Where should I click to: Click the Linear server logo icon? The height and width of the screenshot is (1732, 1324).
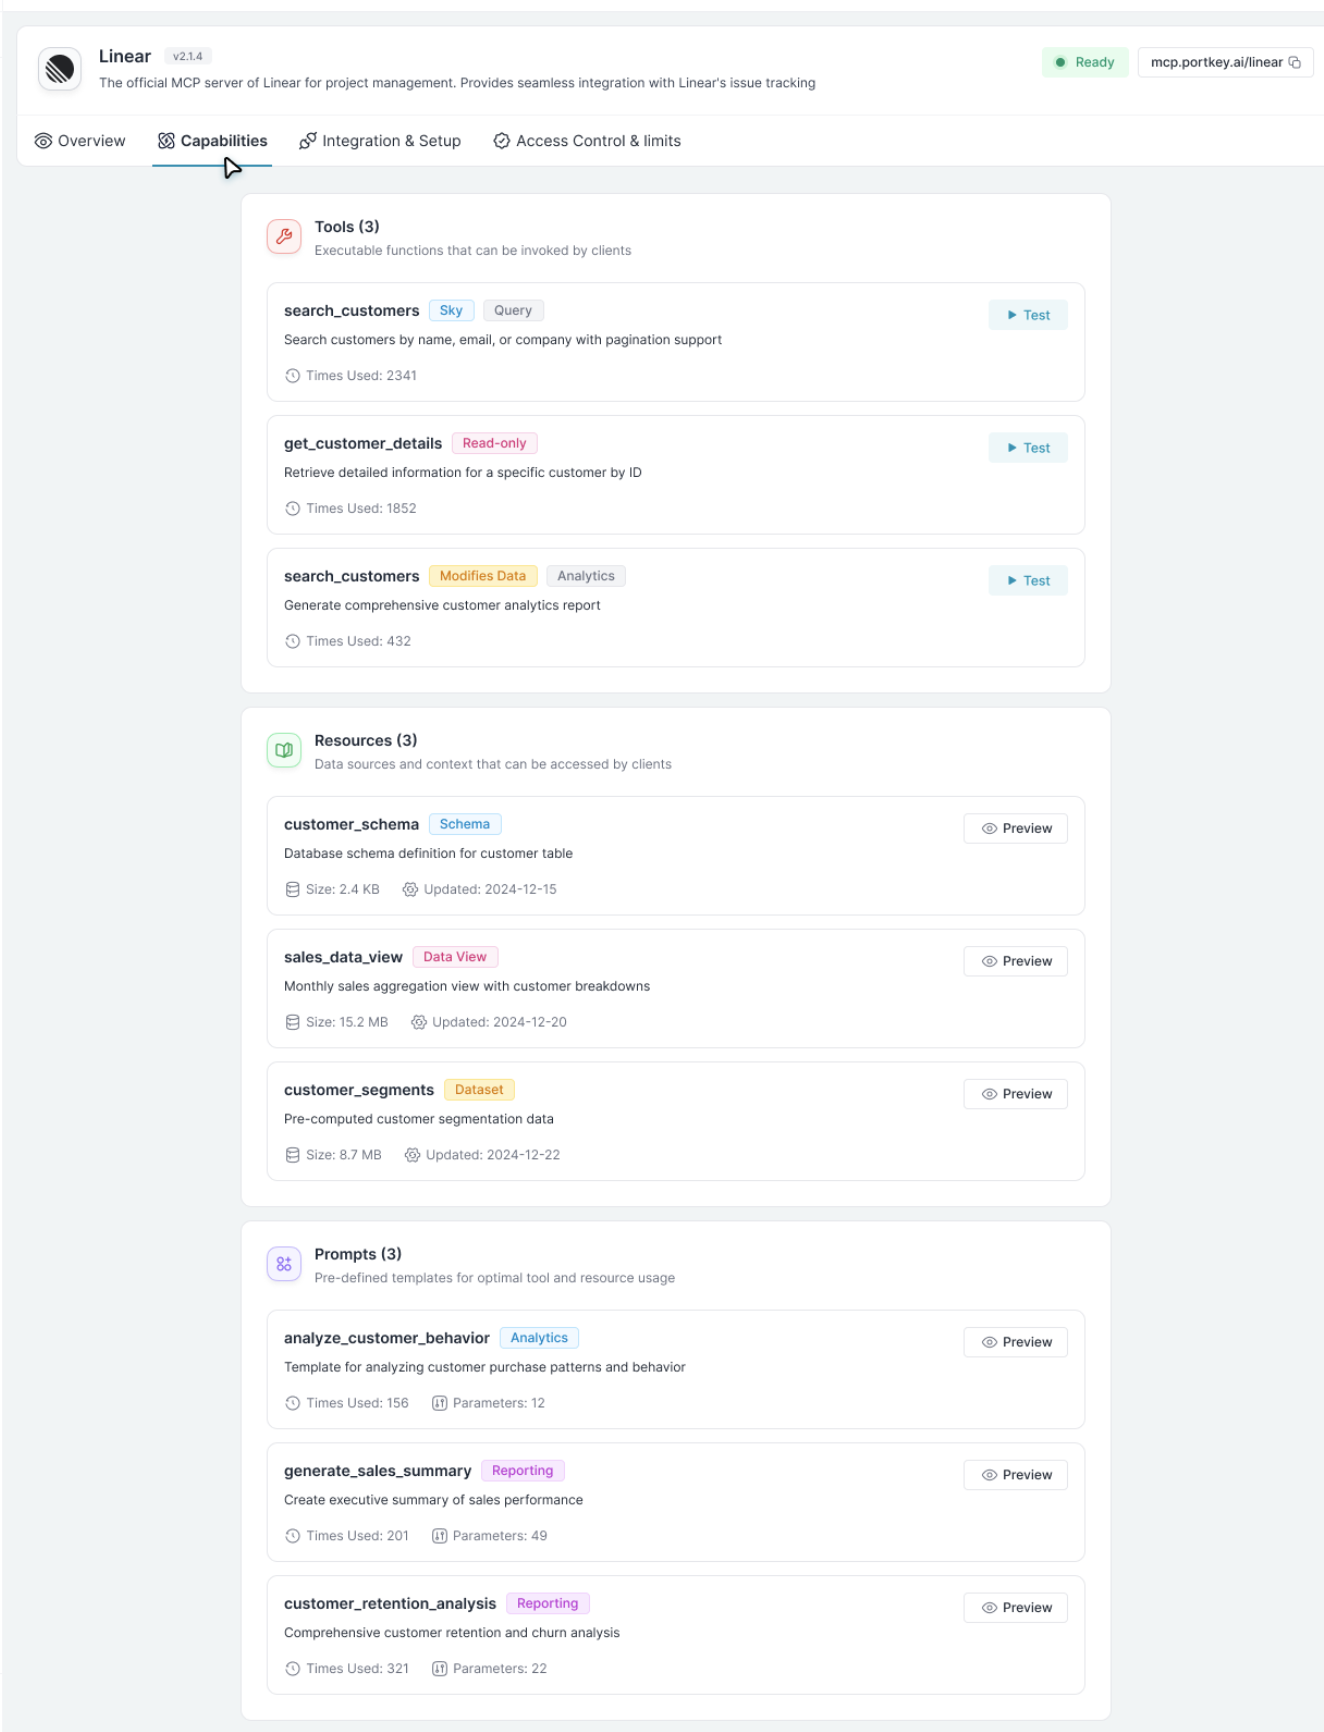click(60, 68)
